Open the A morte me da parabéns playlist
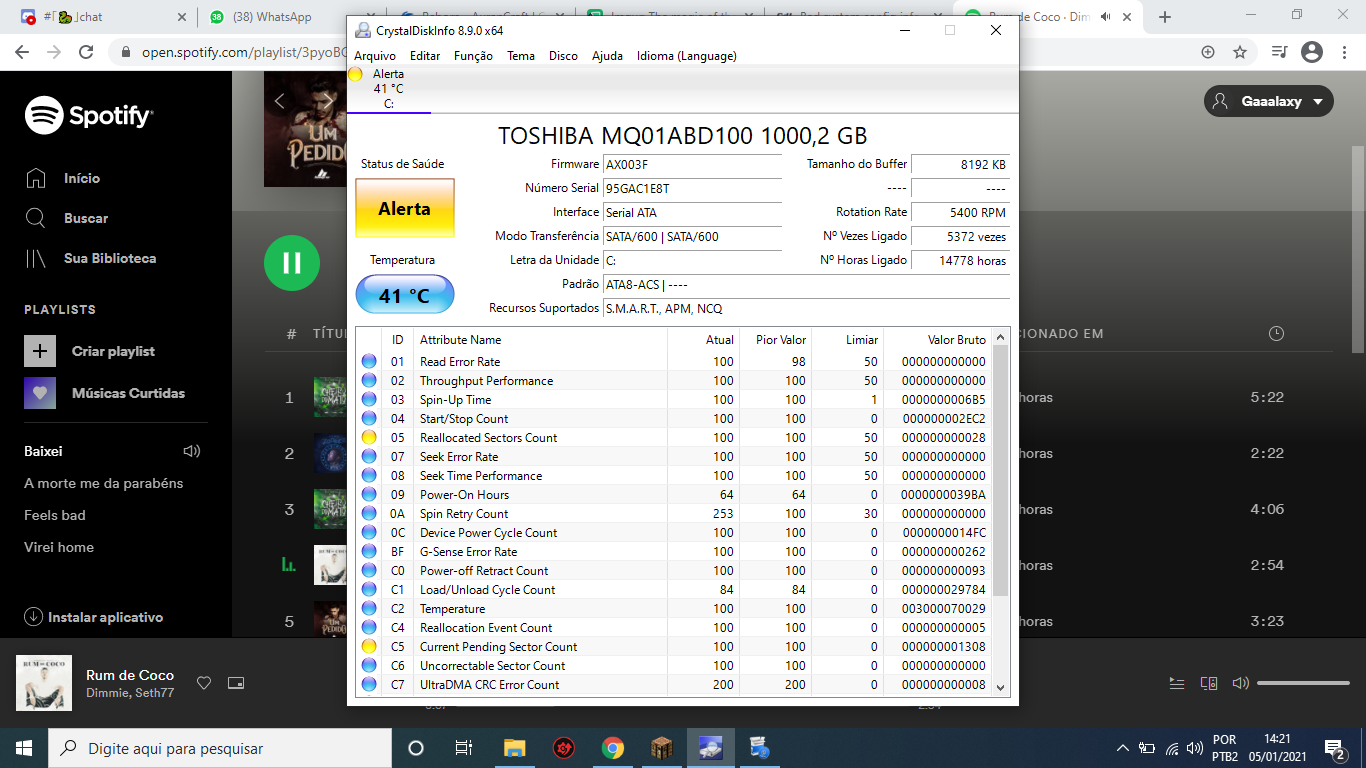The image size is (1366, 768). (x=104, y=483)
